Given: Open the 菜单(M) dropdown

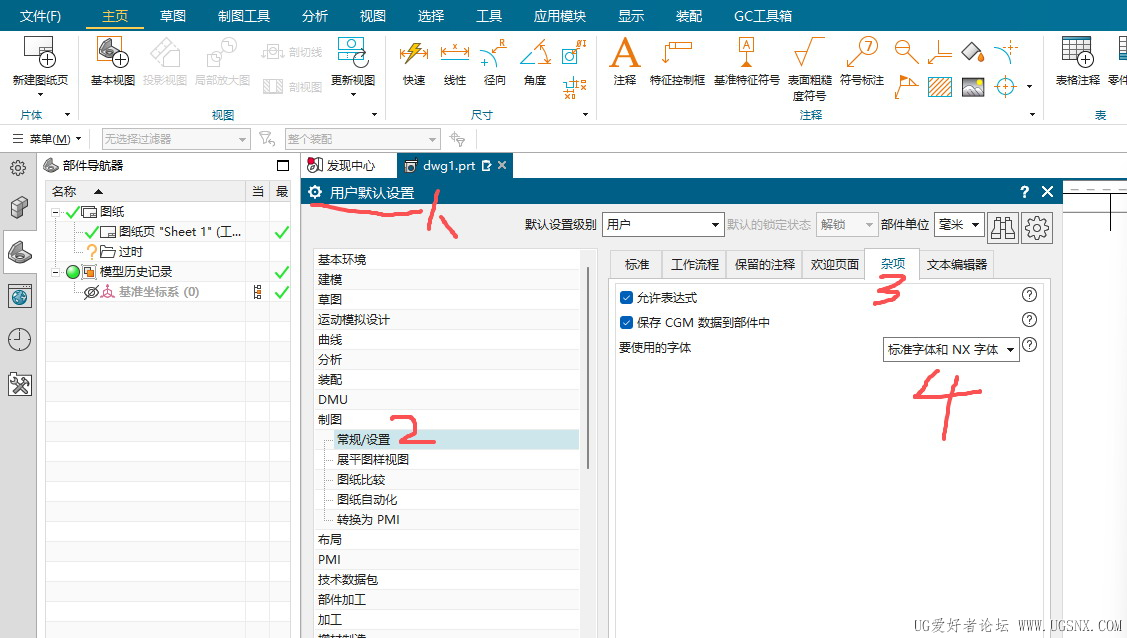Looking at the screenshot, I should pyautogui.click(x=47, y=139).
